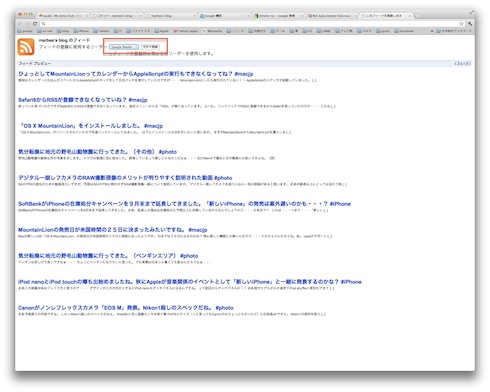Click the orange RSS feed icon
Screen dimensions: 490x392
pos(26,47)
